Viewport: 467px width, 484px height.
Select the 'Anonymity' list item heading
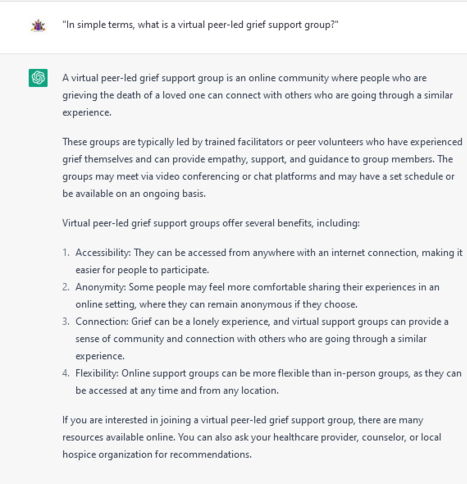[100, 287]
